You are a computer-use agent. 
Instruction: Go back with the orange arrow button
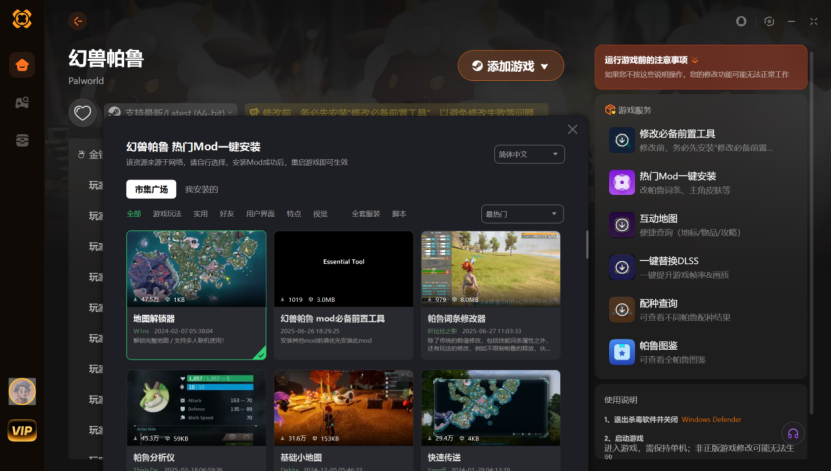click(78, 21)
